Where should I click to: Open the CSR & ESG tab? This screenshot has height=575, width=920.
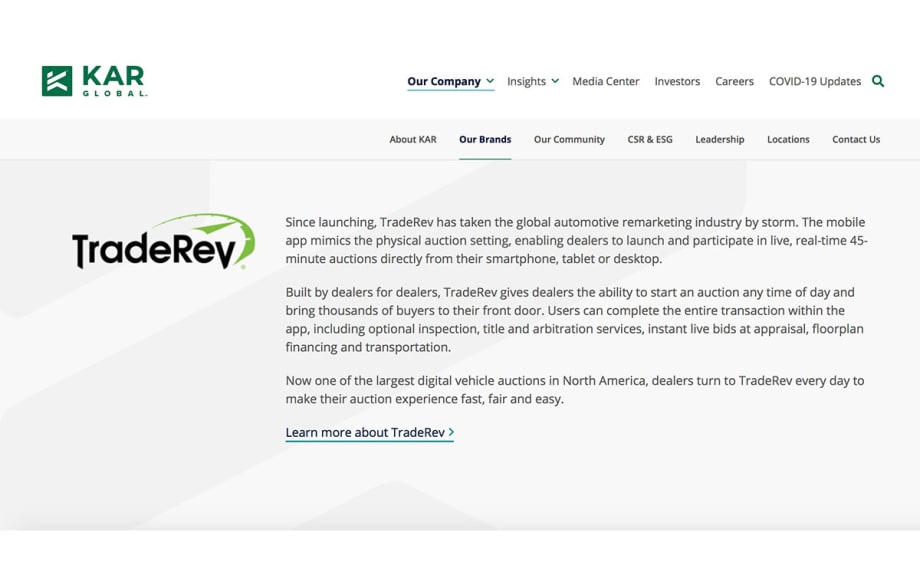[x=650, y=139]
